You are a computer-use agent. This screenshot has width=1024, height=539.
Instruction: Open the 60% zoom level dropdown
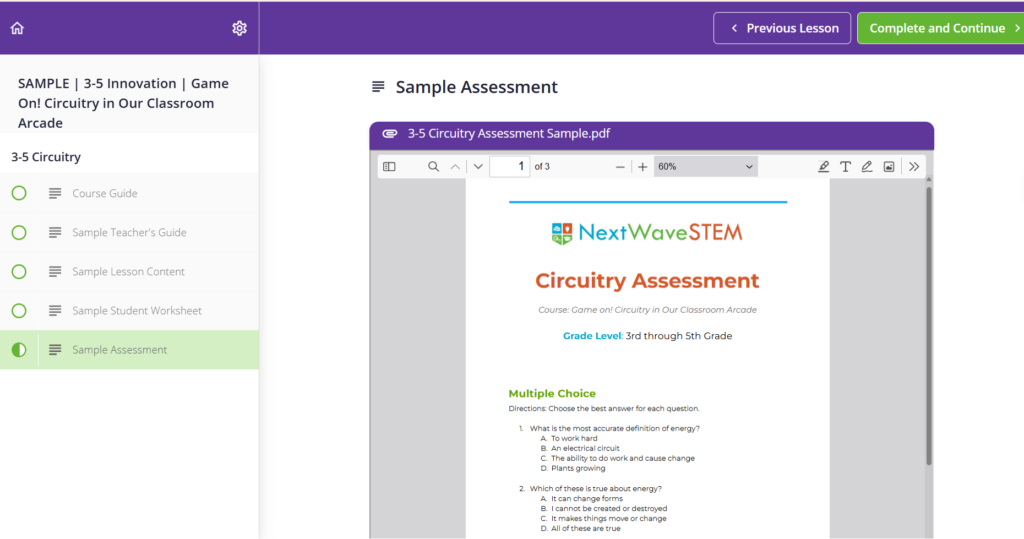705,167
